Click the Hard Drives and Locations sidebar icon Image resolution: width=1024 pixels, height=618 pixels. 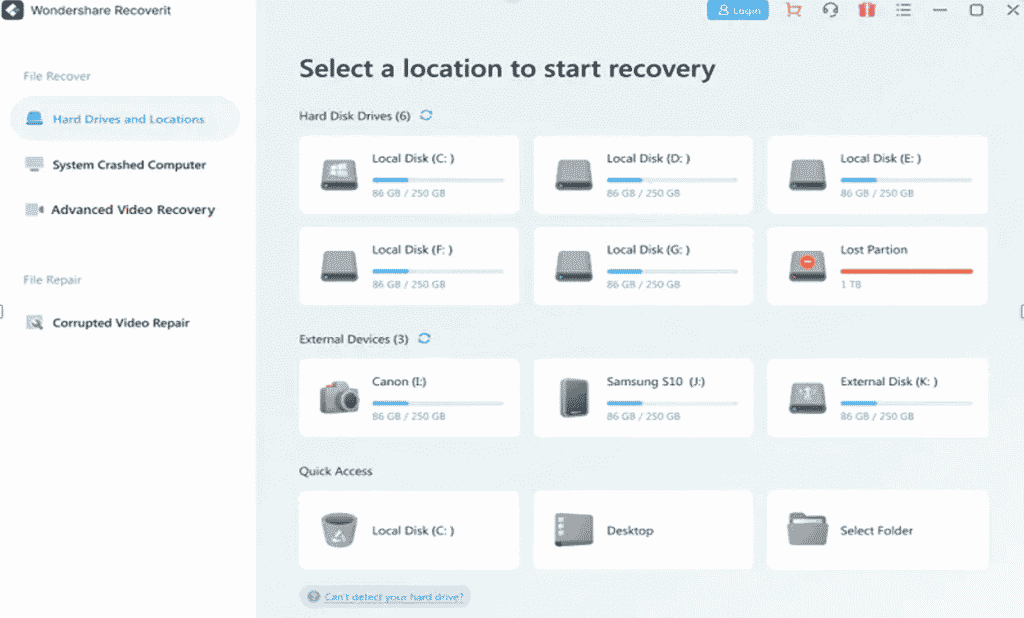tap(34, 119)
